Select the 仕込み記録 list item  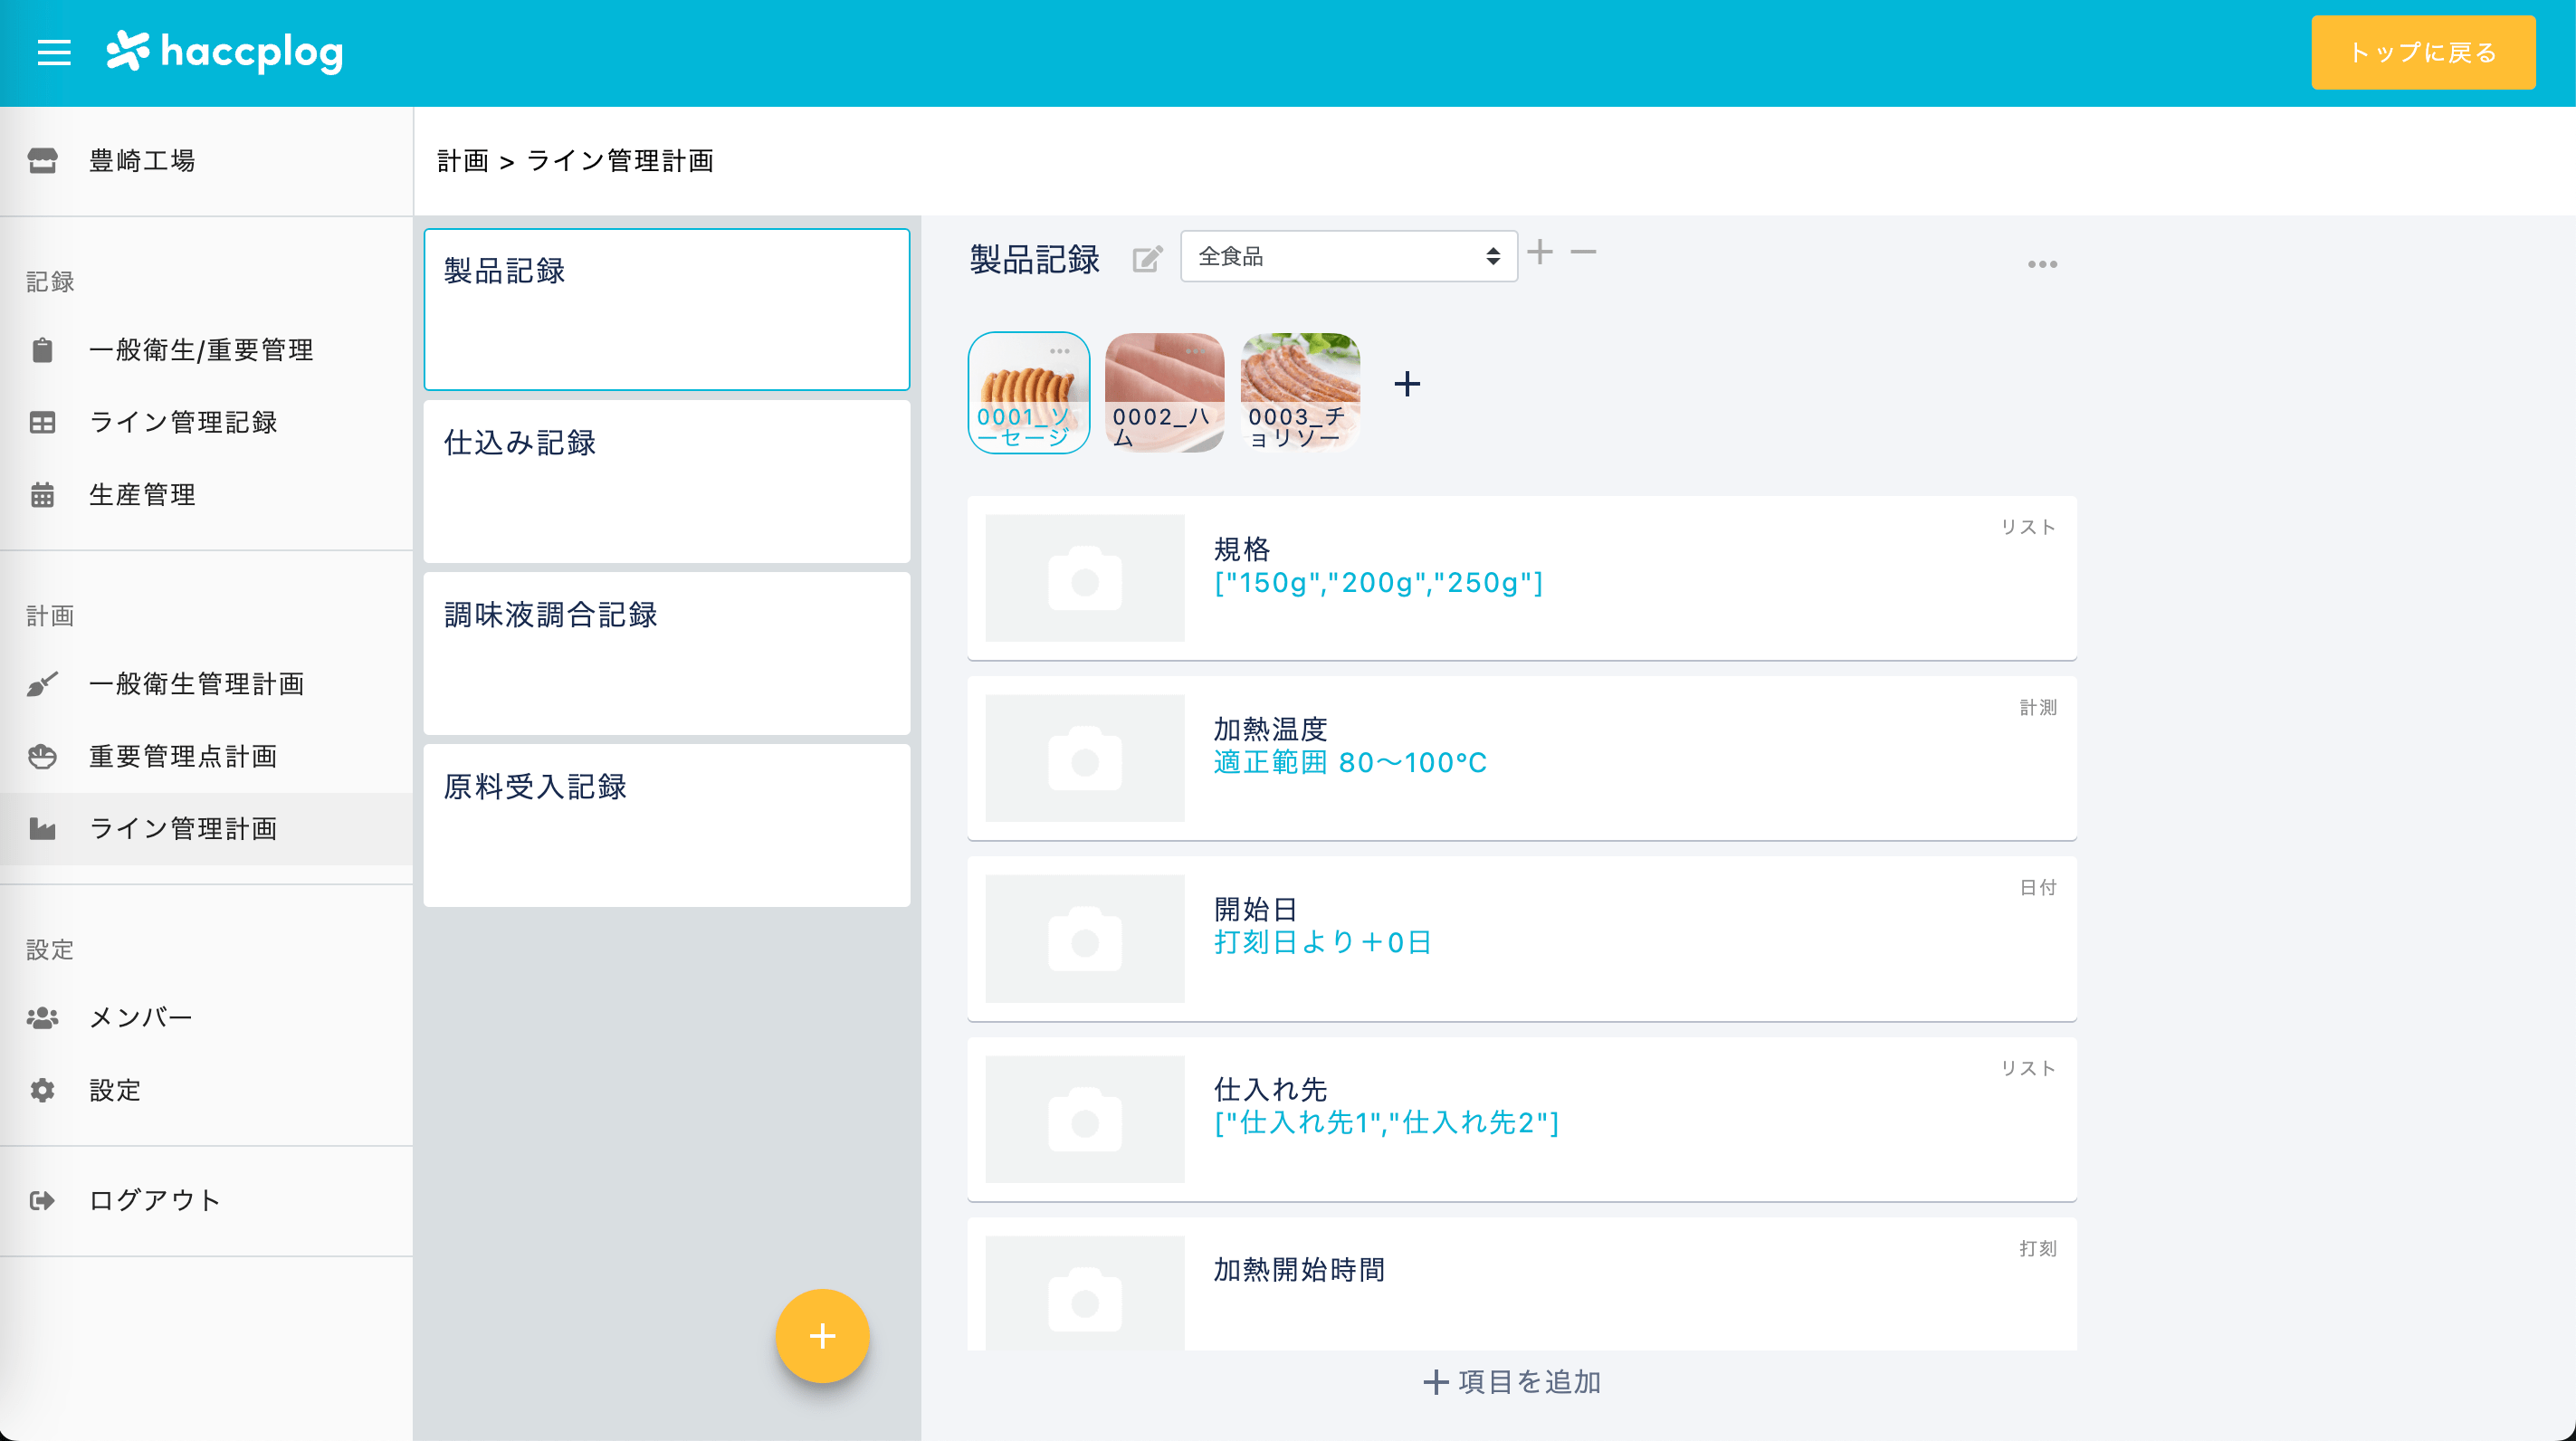(x=666, y=481)
